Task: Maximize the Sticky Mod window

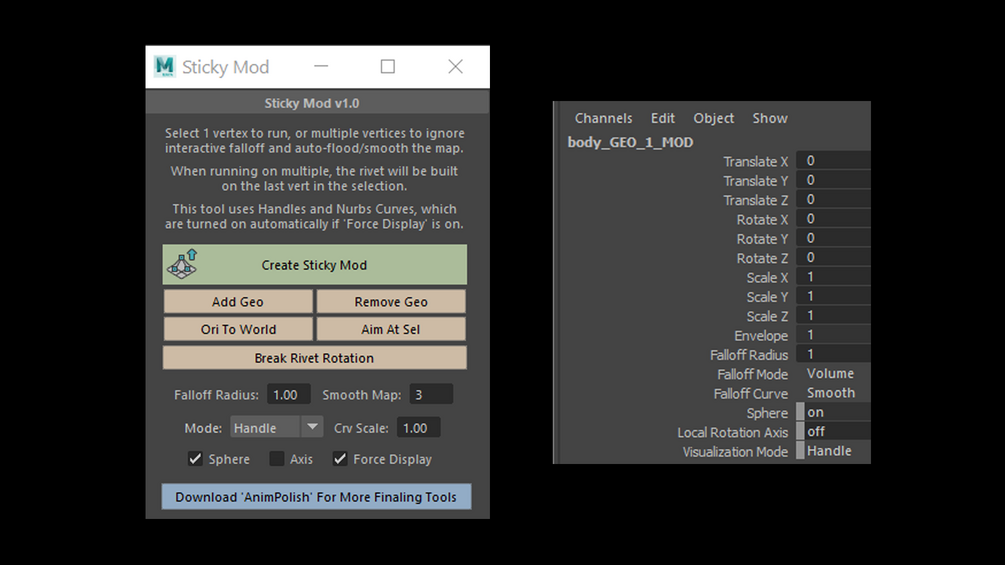Action: (x=388, y=67)
